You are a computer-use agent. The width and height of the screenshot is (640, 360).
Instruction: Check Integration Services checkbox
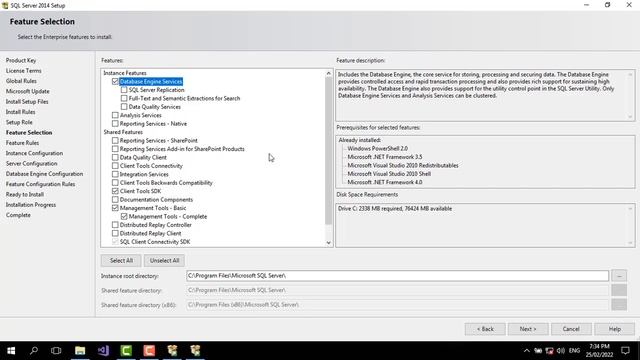click(x=115, y=174)
